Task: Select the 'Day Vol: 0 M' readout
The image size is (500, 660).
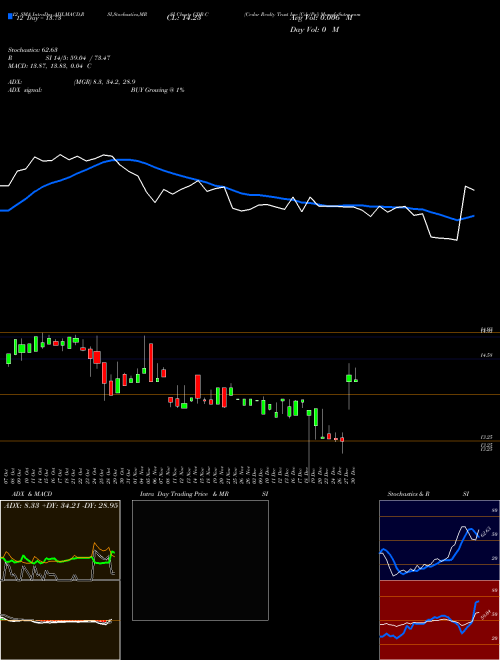Action: coord(314,30)
